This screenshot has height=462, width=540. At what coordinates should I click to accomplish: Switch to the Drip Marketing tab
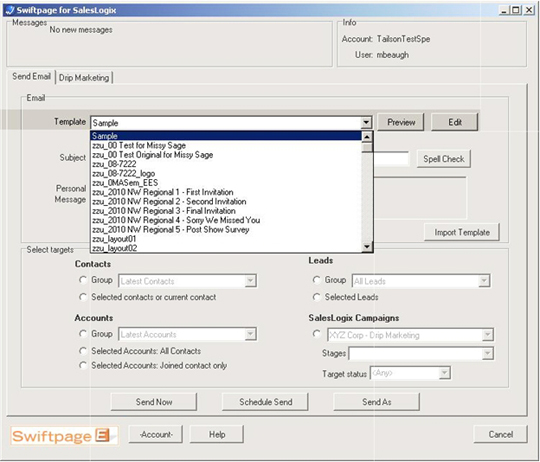point(84,77)
